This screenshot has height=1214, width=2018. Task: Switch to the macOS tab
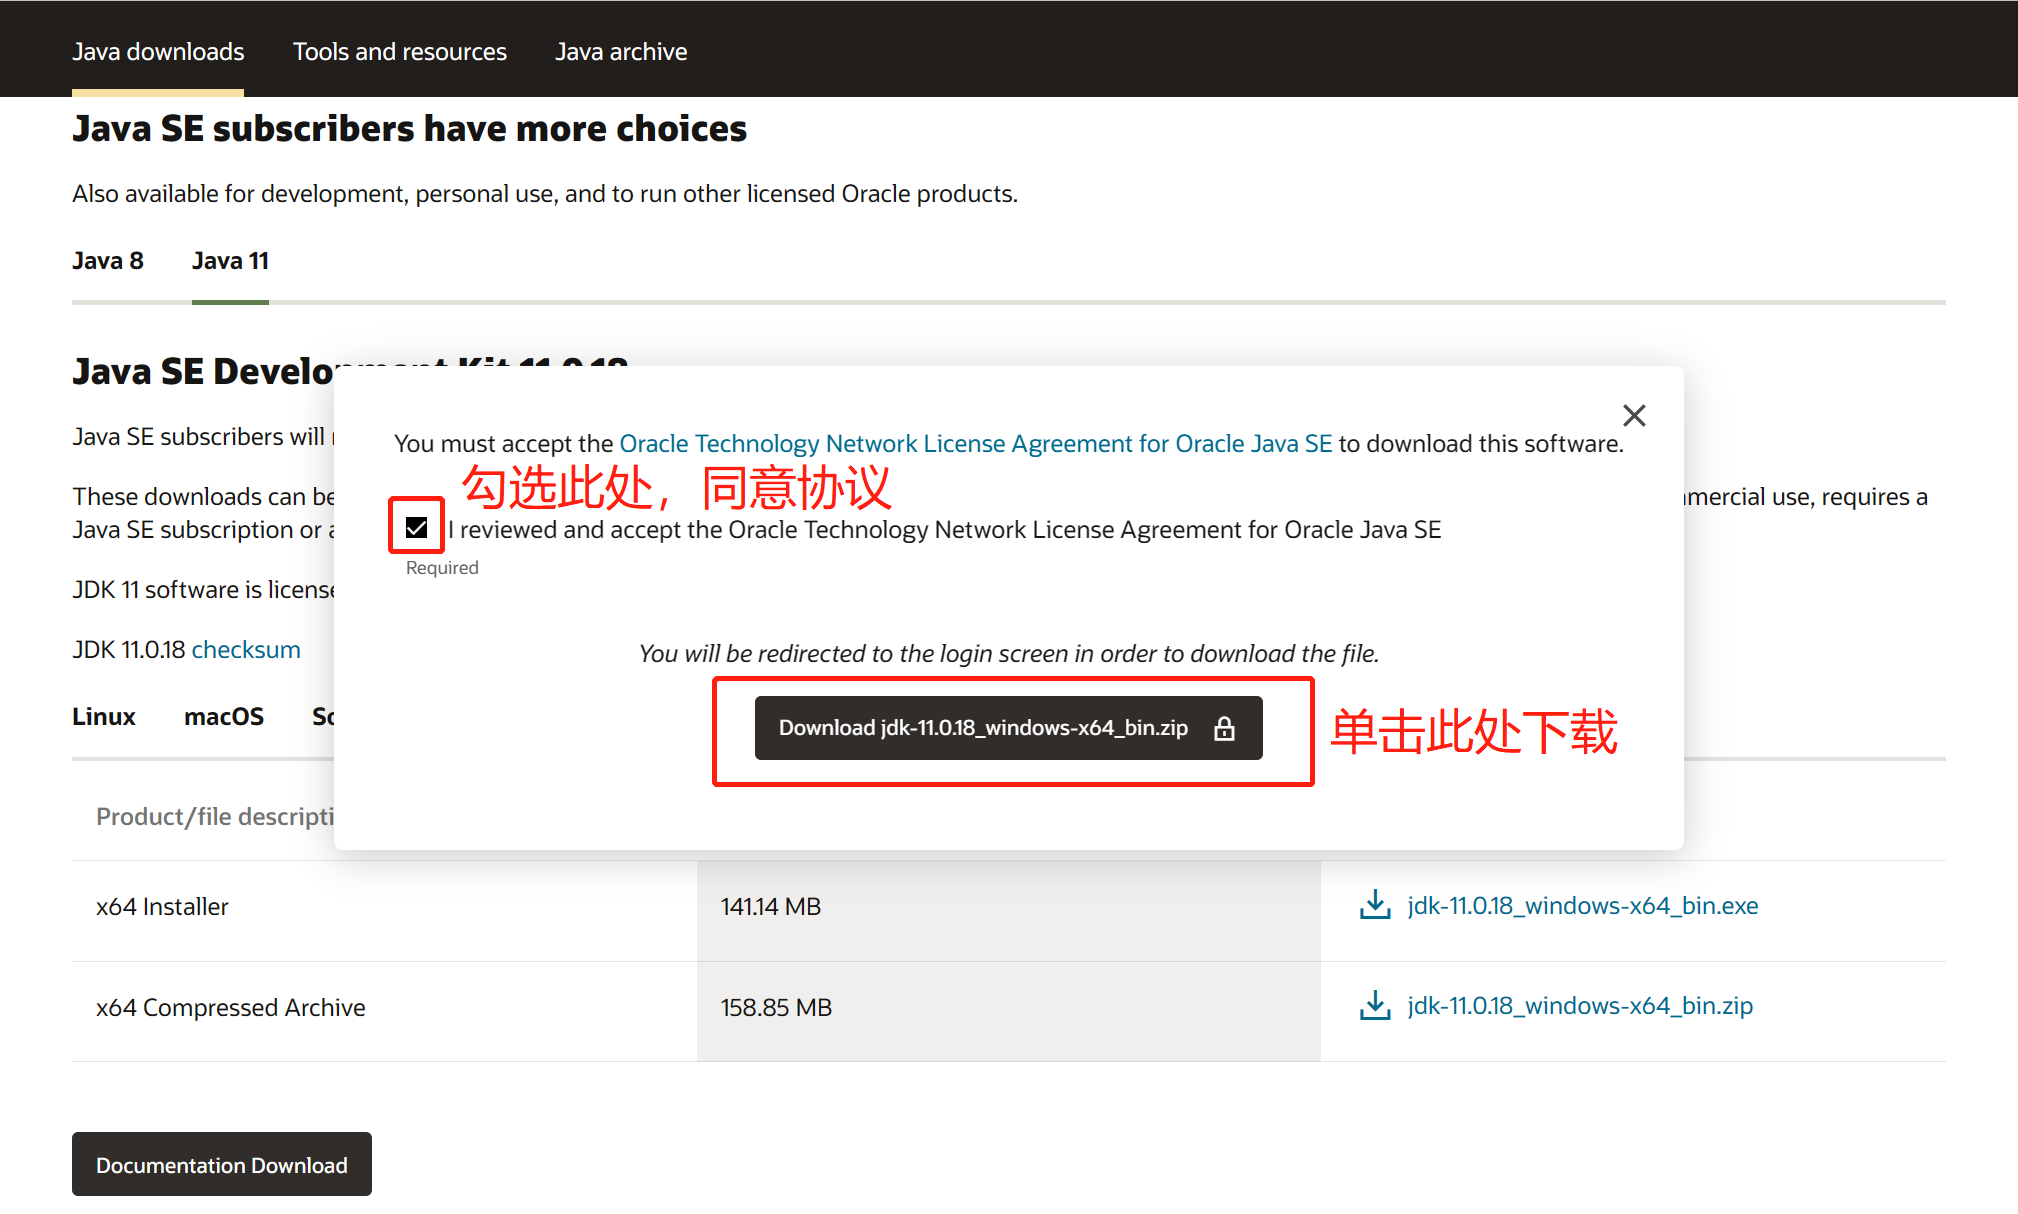click(224, 716)
